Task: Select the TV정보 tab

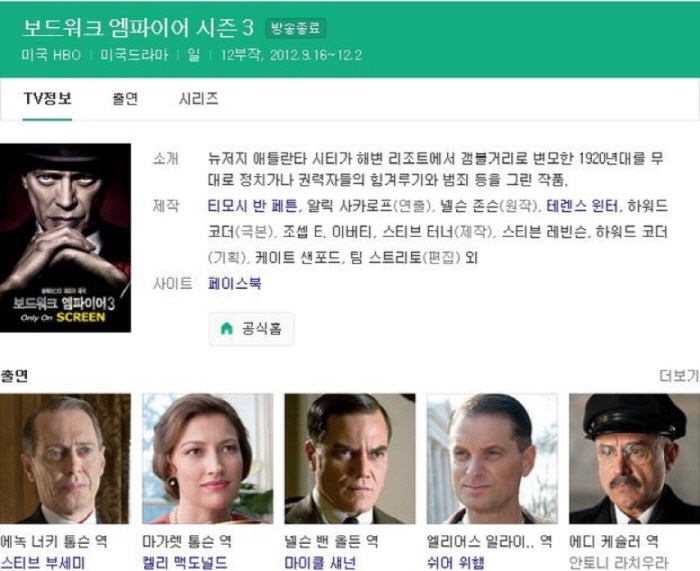Action: pyautogui.click(x=47, y=99)
